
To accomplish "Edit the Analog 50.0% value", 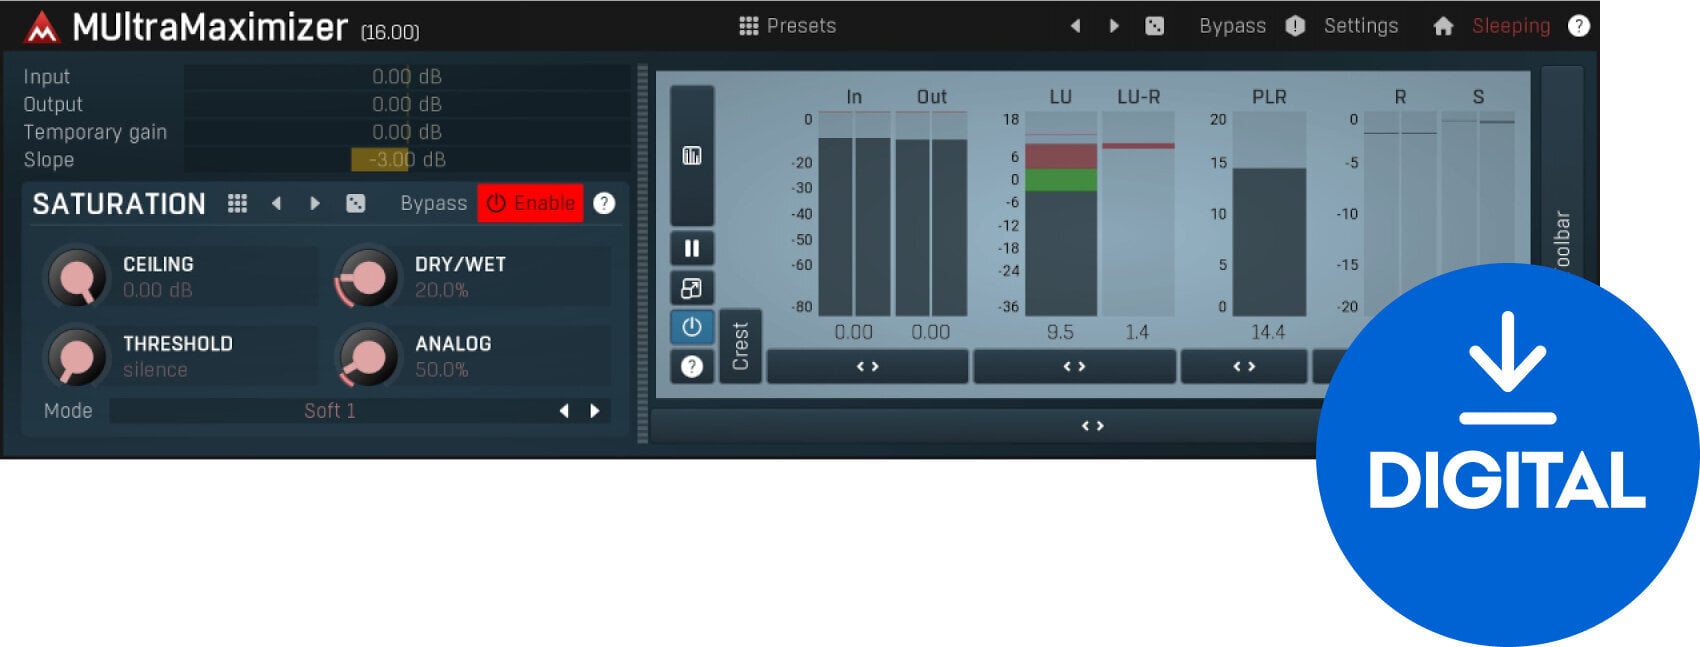I will pyautogui.click(x=441, y=370).
